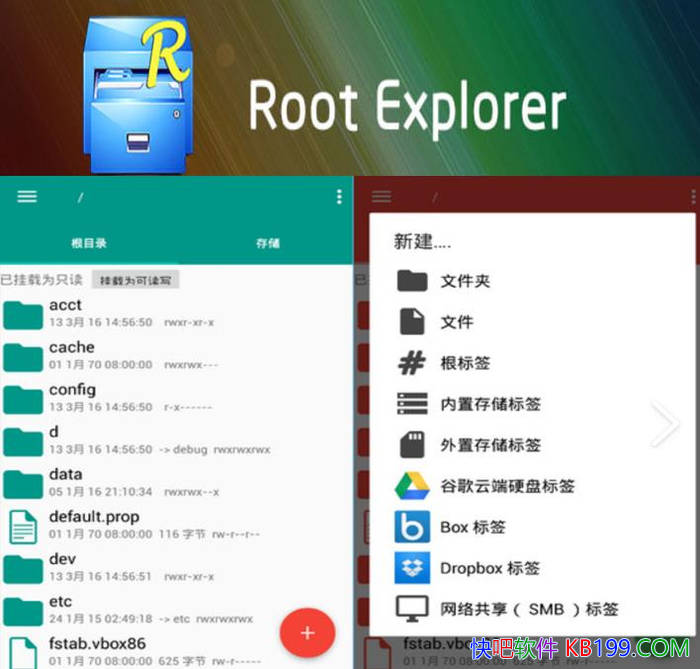
Task: Open the data folder icon
Action: point(23,484)
